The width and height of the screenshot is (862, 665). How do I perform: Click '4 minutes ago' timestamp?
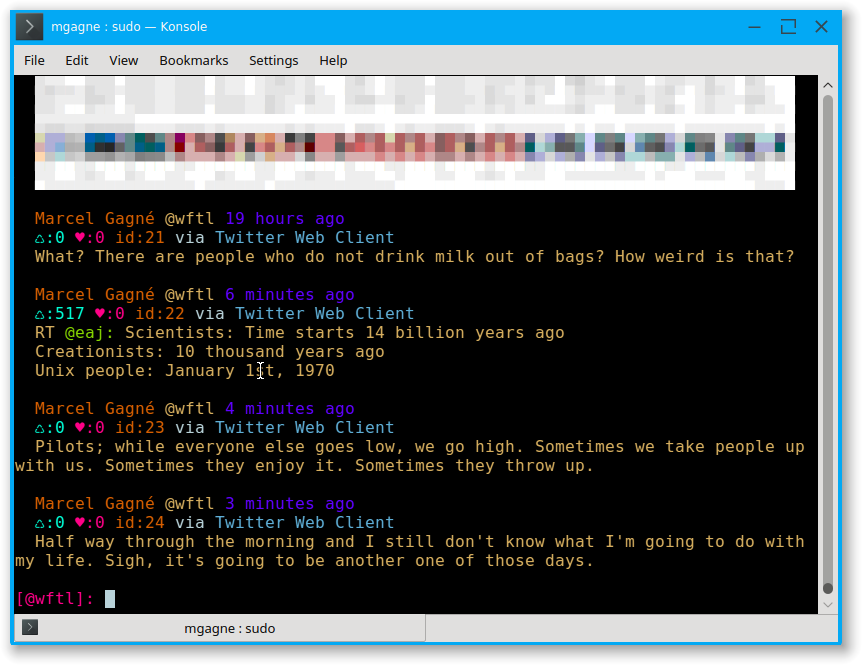(x=290, y=408)
